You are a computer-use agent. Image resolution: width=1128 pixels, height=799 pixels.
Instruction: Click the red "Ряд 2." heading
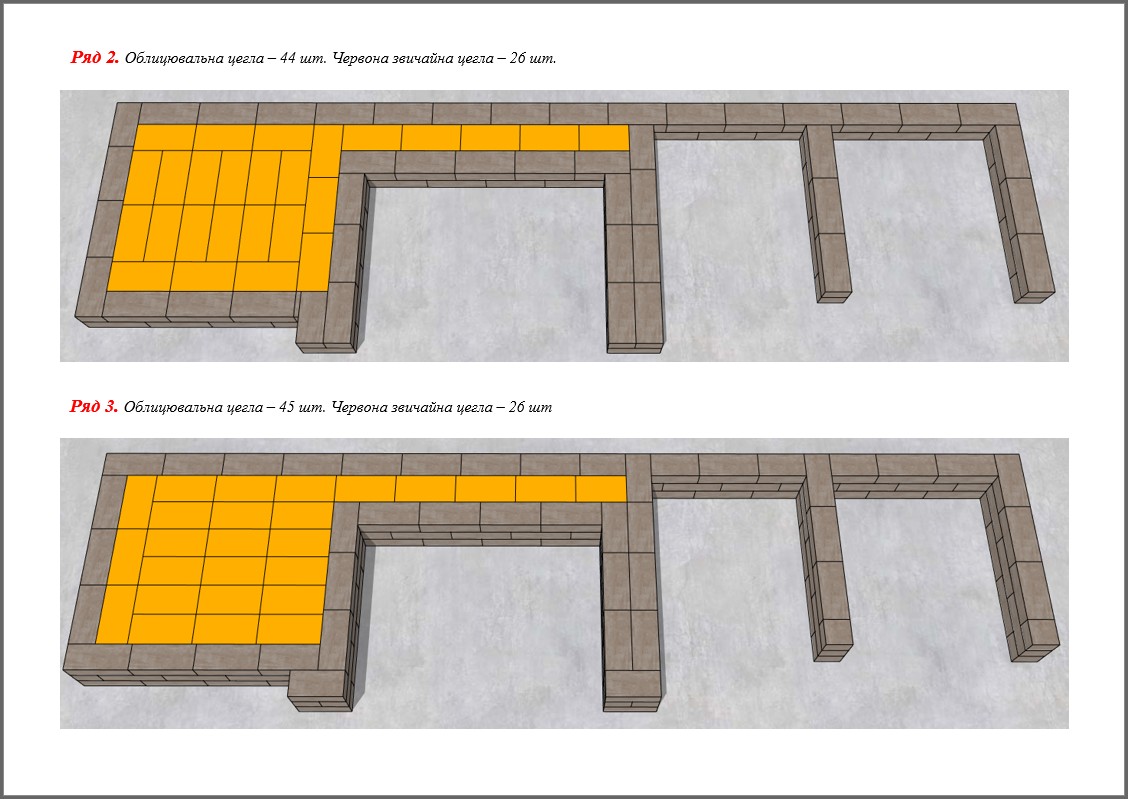[95, 58]
